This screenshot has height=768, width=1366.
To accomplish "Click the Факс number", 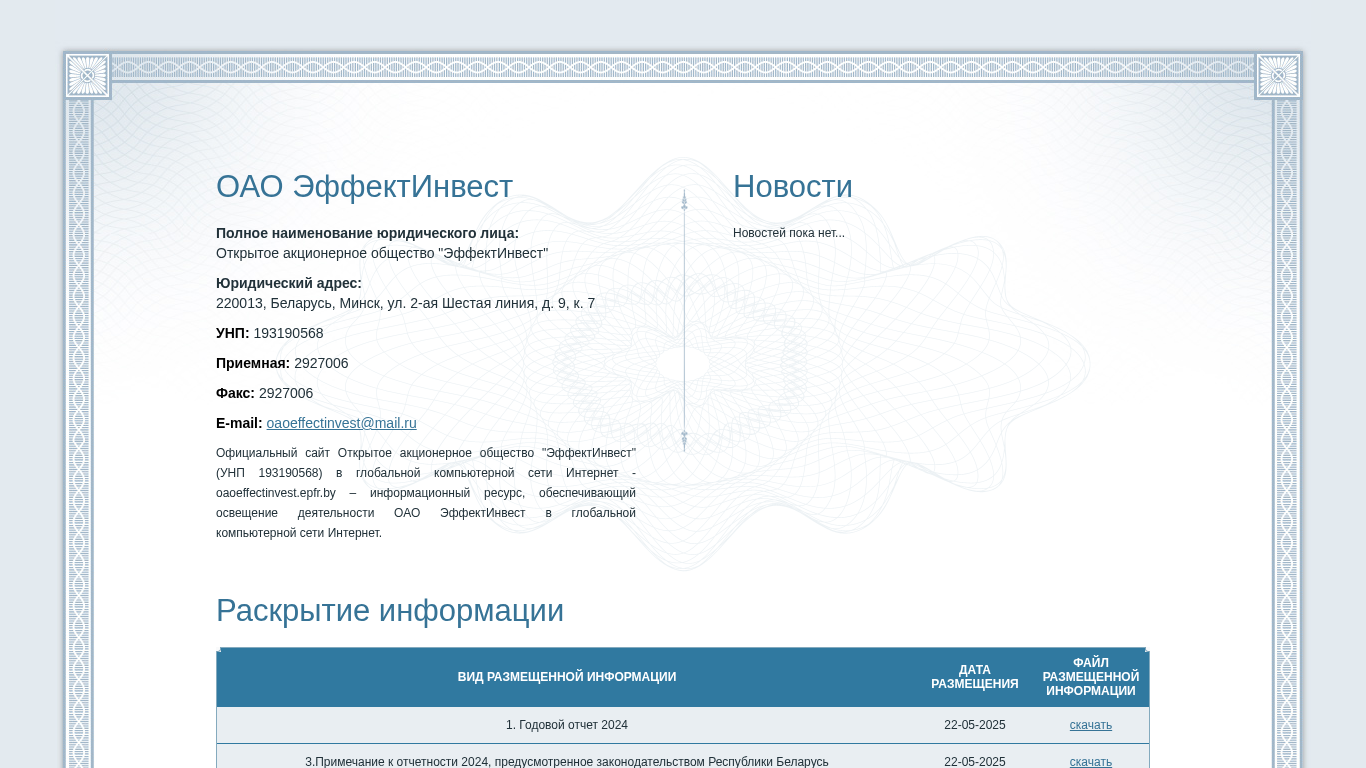I will pos(286,393).
